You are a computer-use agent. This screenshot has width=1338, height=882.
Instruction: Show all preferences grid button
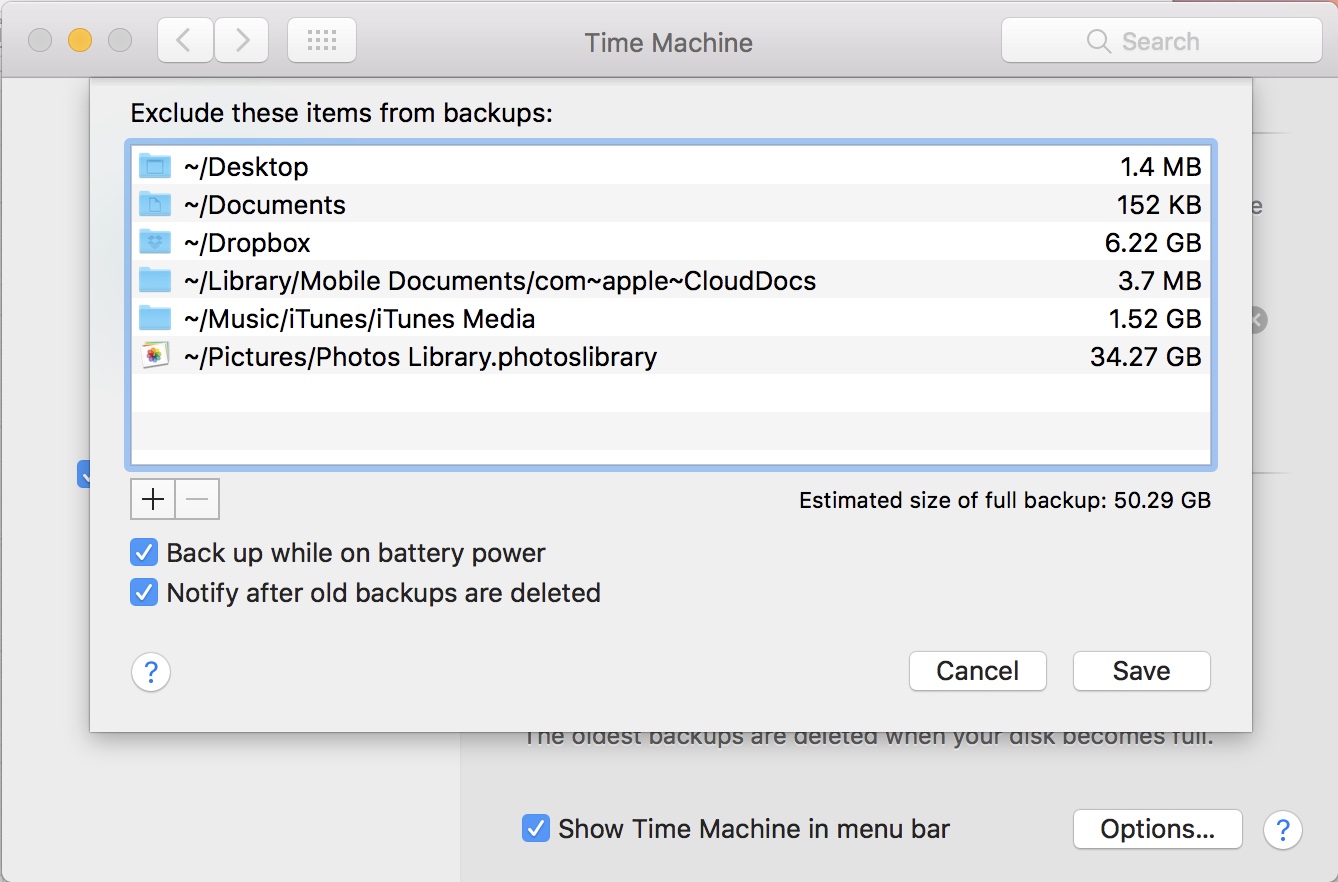coord(322,41)
